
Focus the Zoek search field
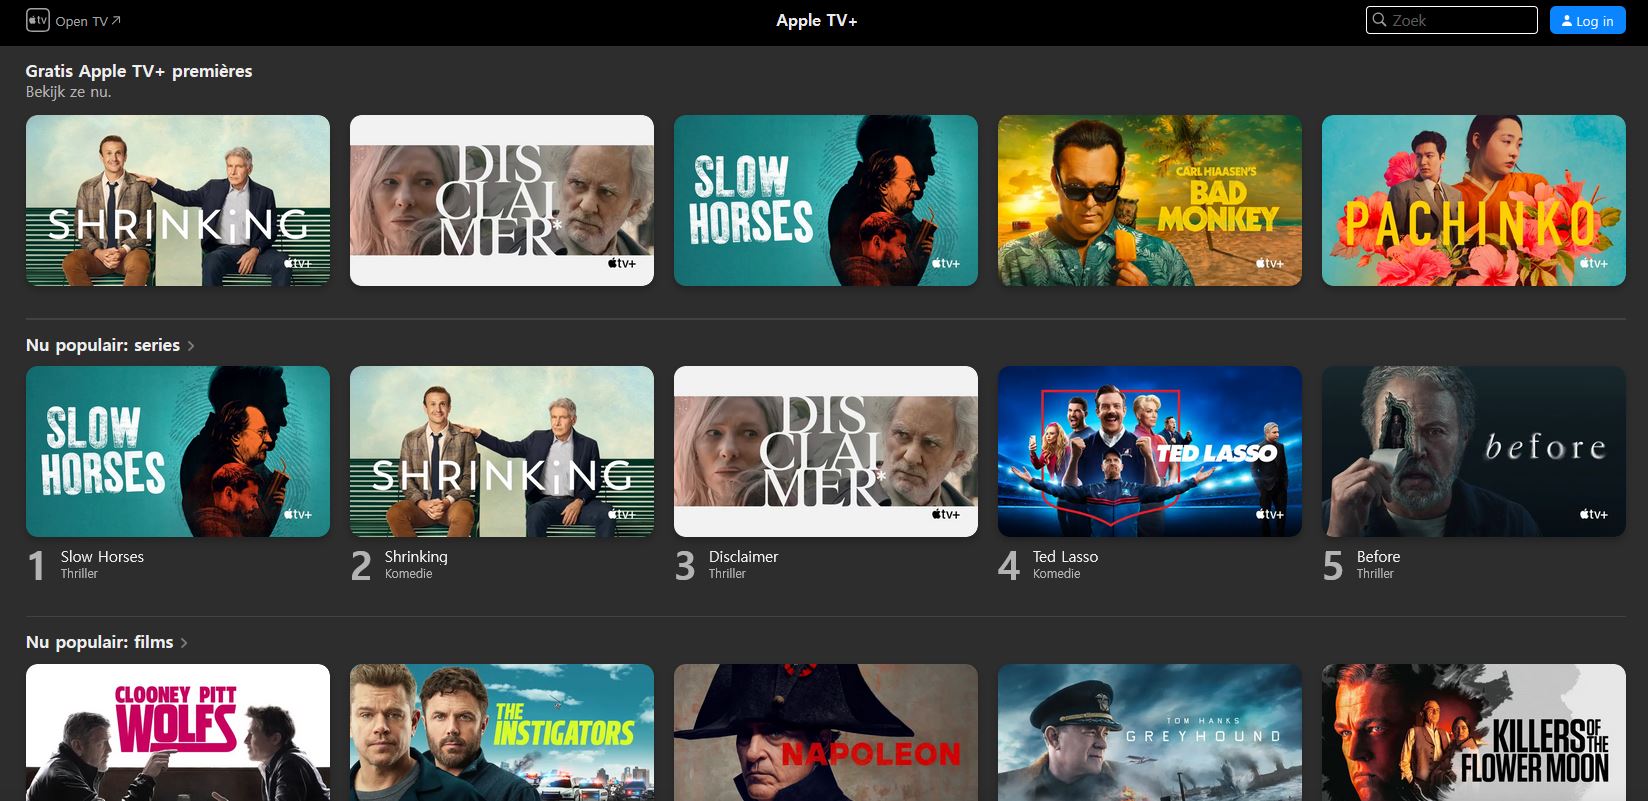tap(1460, 20)
